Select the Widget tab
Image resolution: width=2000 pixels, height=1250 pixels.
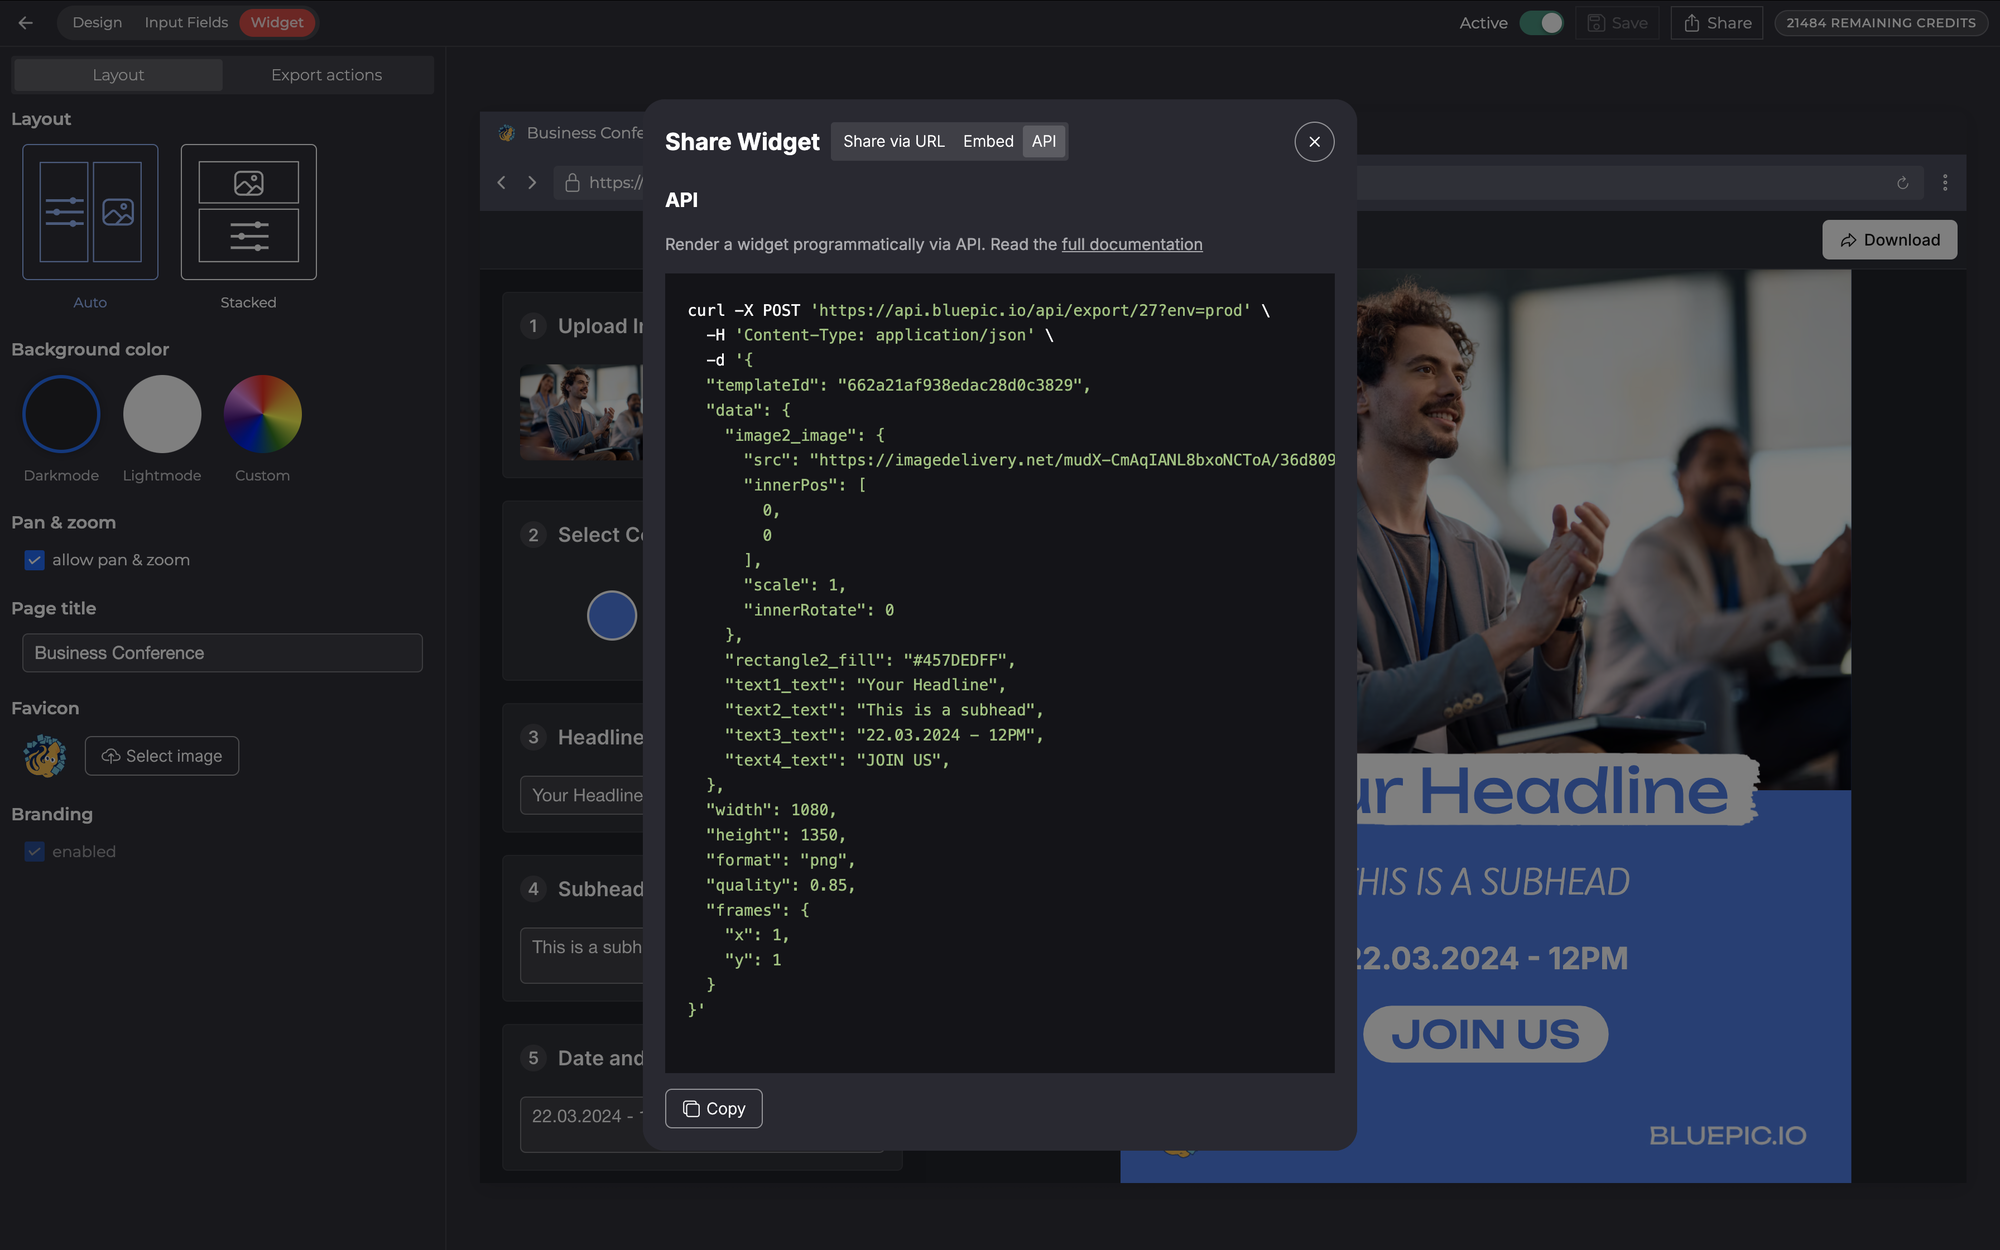click(x=277, y=22)
